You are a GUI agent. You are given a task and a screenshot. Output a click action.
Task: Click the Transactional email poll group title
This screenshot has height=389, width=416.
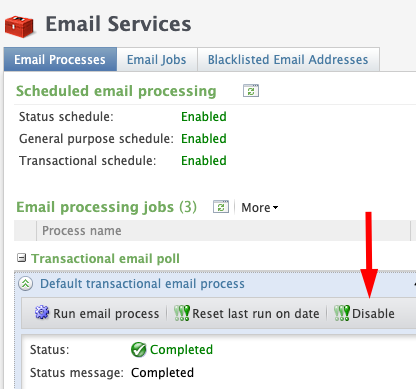coord(105,258)
